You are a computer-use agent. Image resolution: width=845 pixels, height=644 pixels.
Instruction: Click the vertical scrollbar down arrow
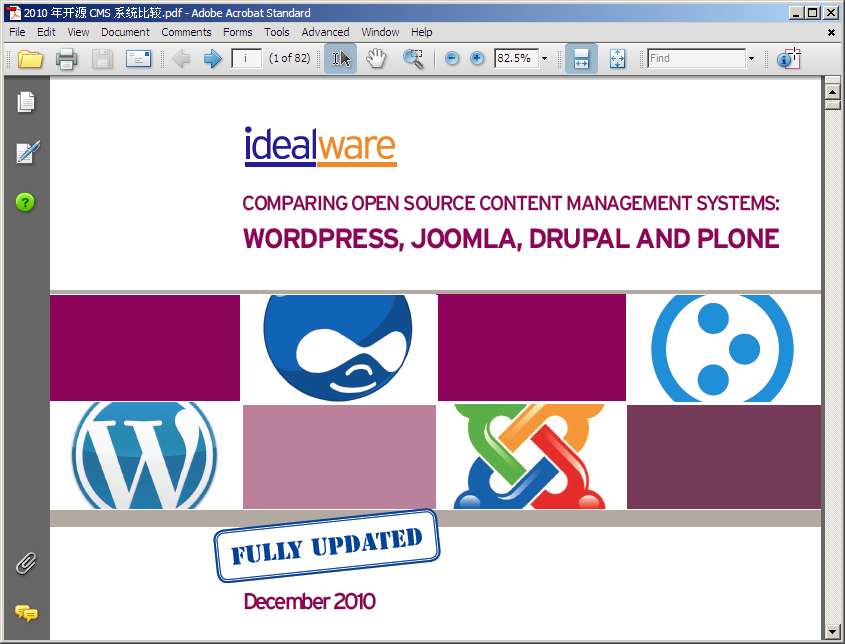tap(832, 631)
